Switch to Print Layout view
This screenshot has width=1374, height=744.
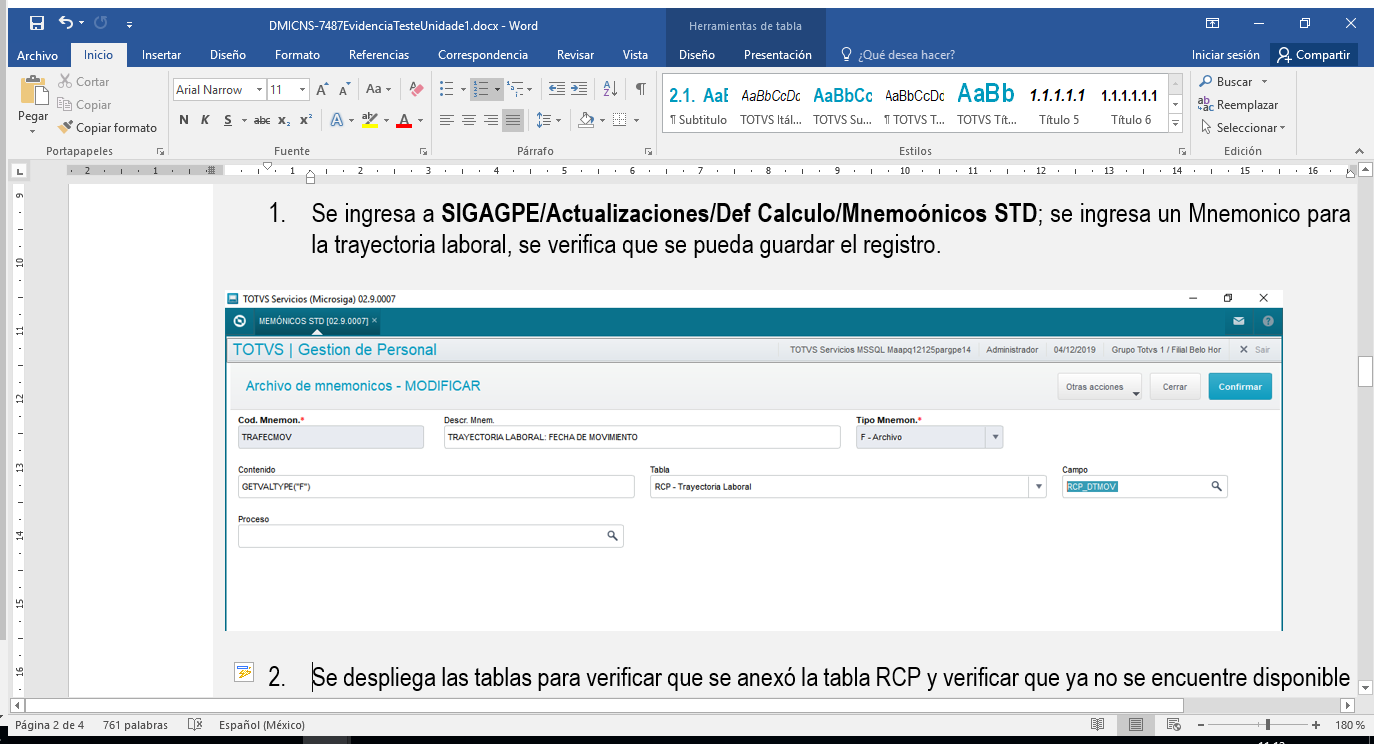click(x=1135, y=725)
